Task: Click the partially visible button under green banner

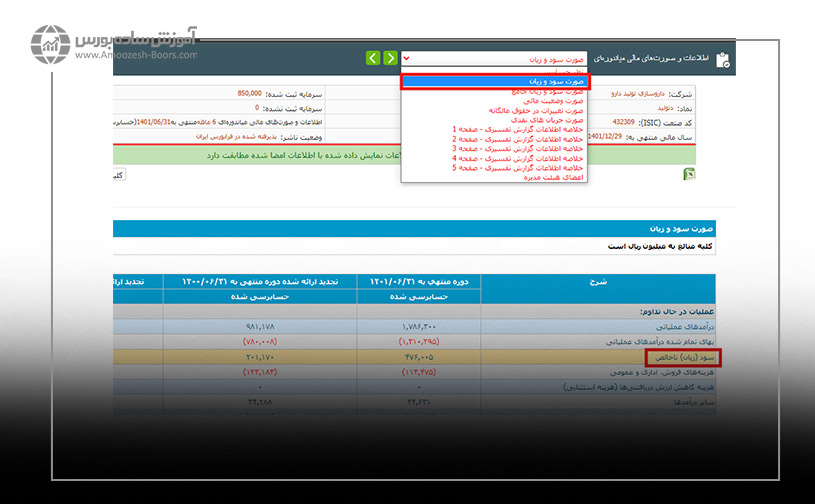Action: coord(118,175)
